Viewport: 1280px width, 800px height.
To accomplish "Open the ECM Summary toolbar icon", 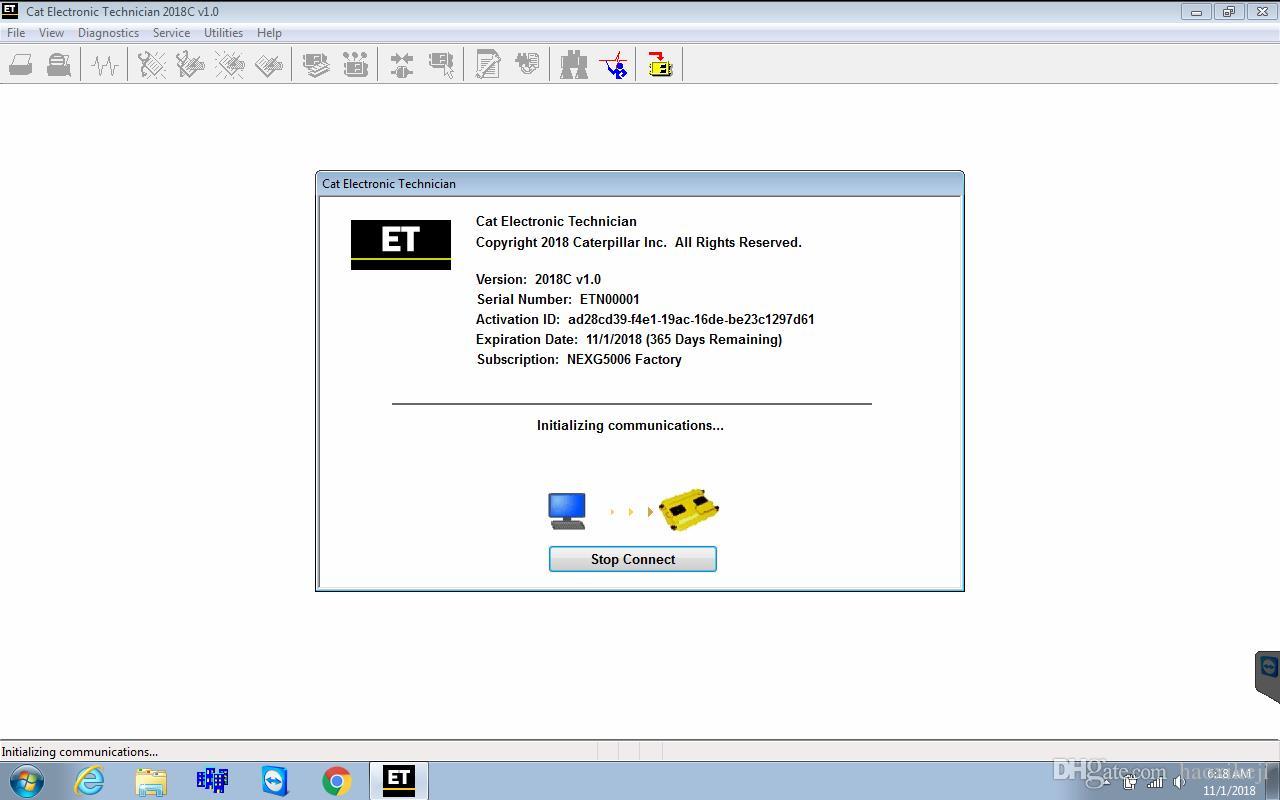I will coord(316,66).
